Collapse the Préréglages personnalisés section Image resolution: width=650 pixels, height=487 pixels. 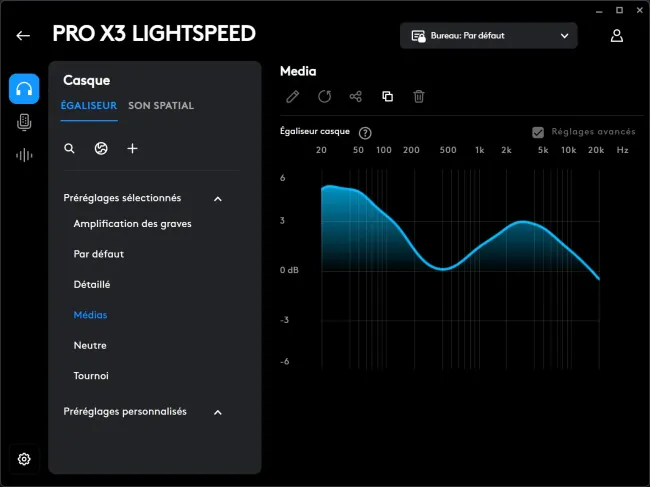pos(218,412)
